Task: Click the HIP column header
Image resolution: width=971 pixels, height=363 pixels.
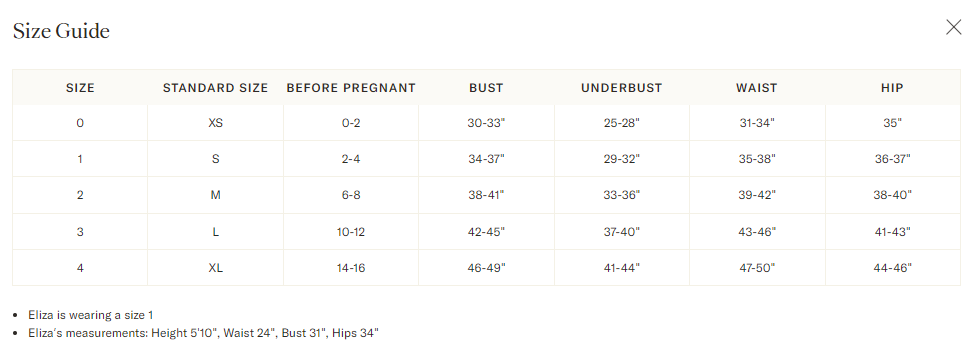Action: coord(892,88)
